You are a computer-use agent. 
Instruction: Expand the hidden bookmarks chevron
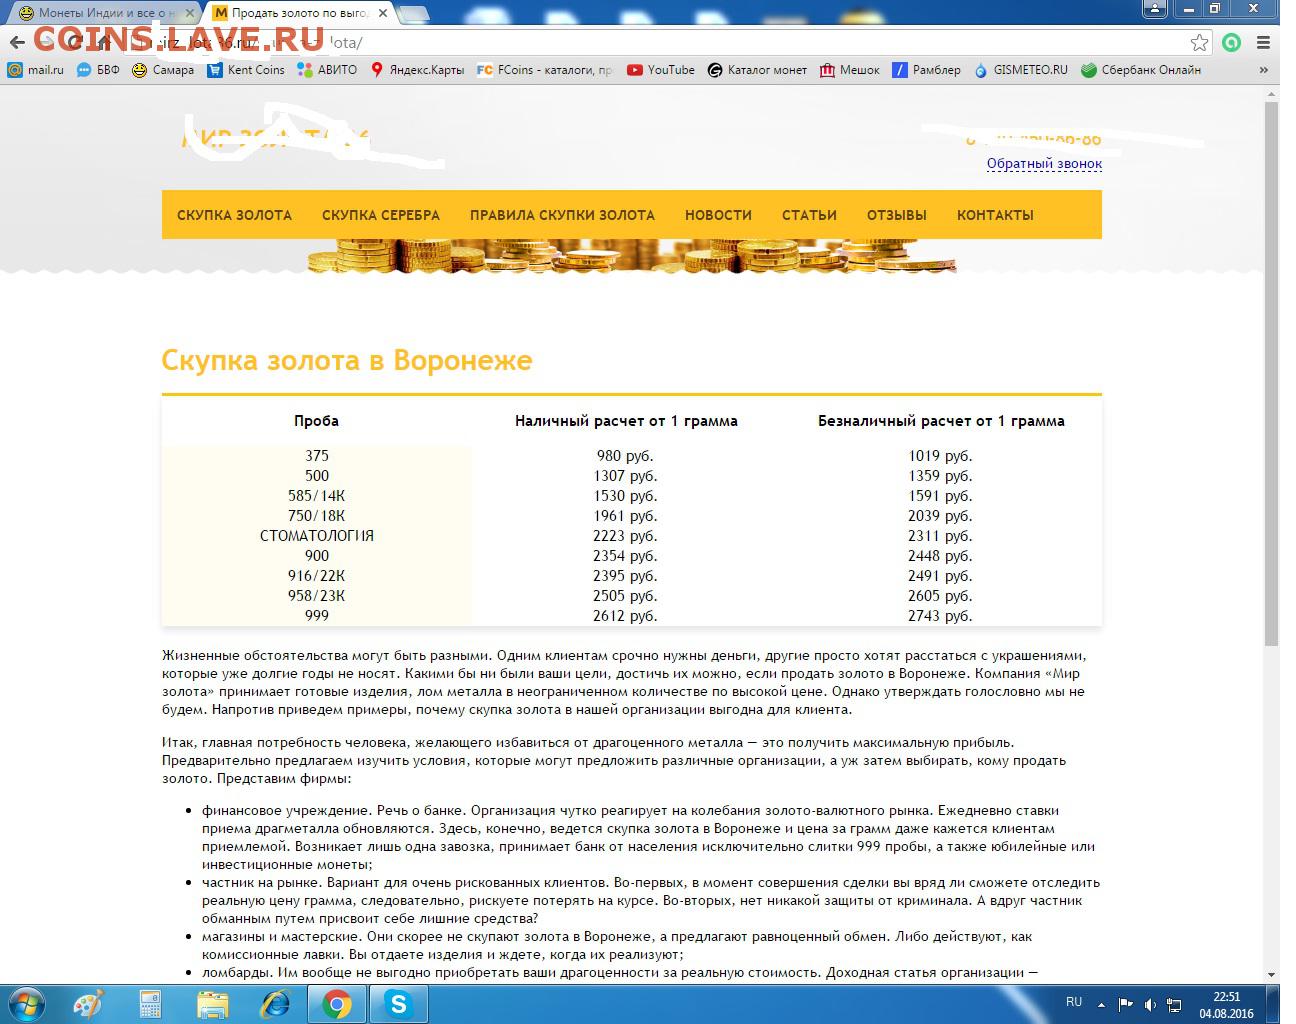[1264, 70]
